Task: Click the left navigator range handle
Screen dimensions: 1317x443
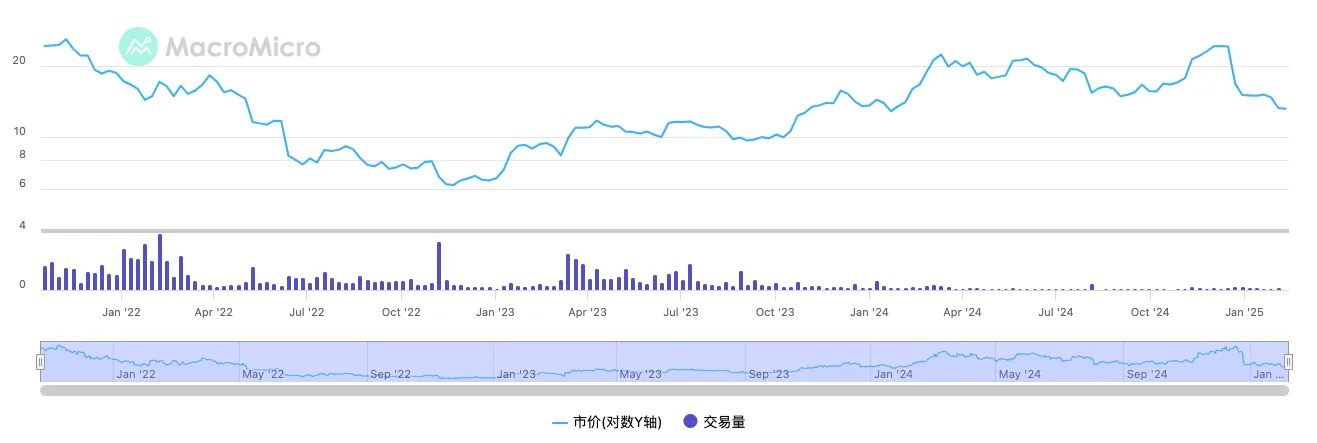Action: point(41,362)
